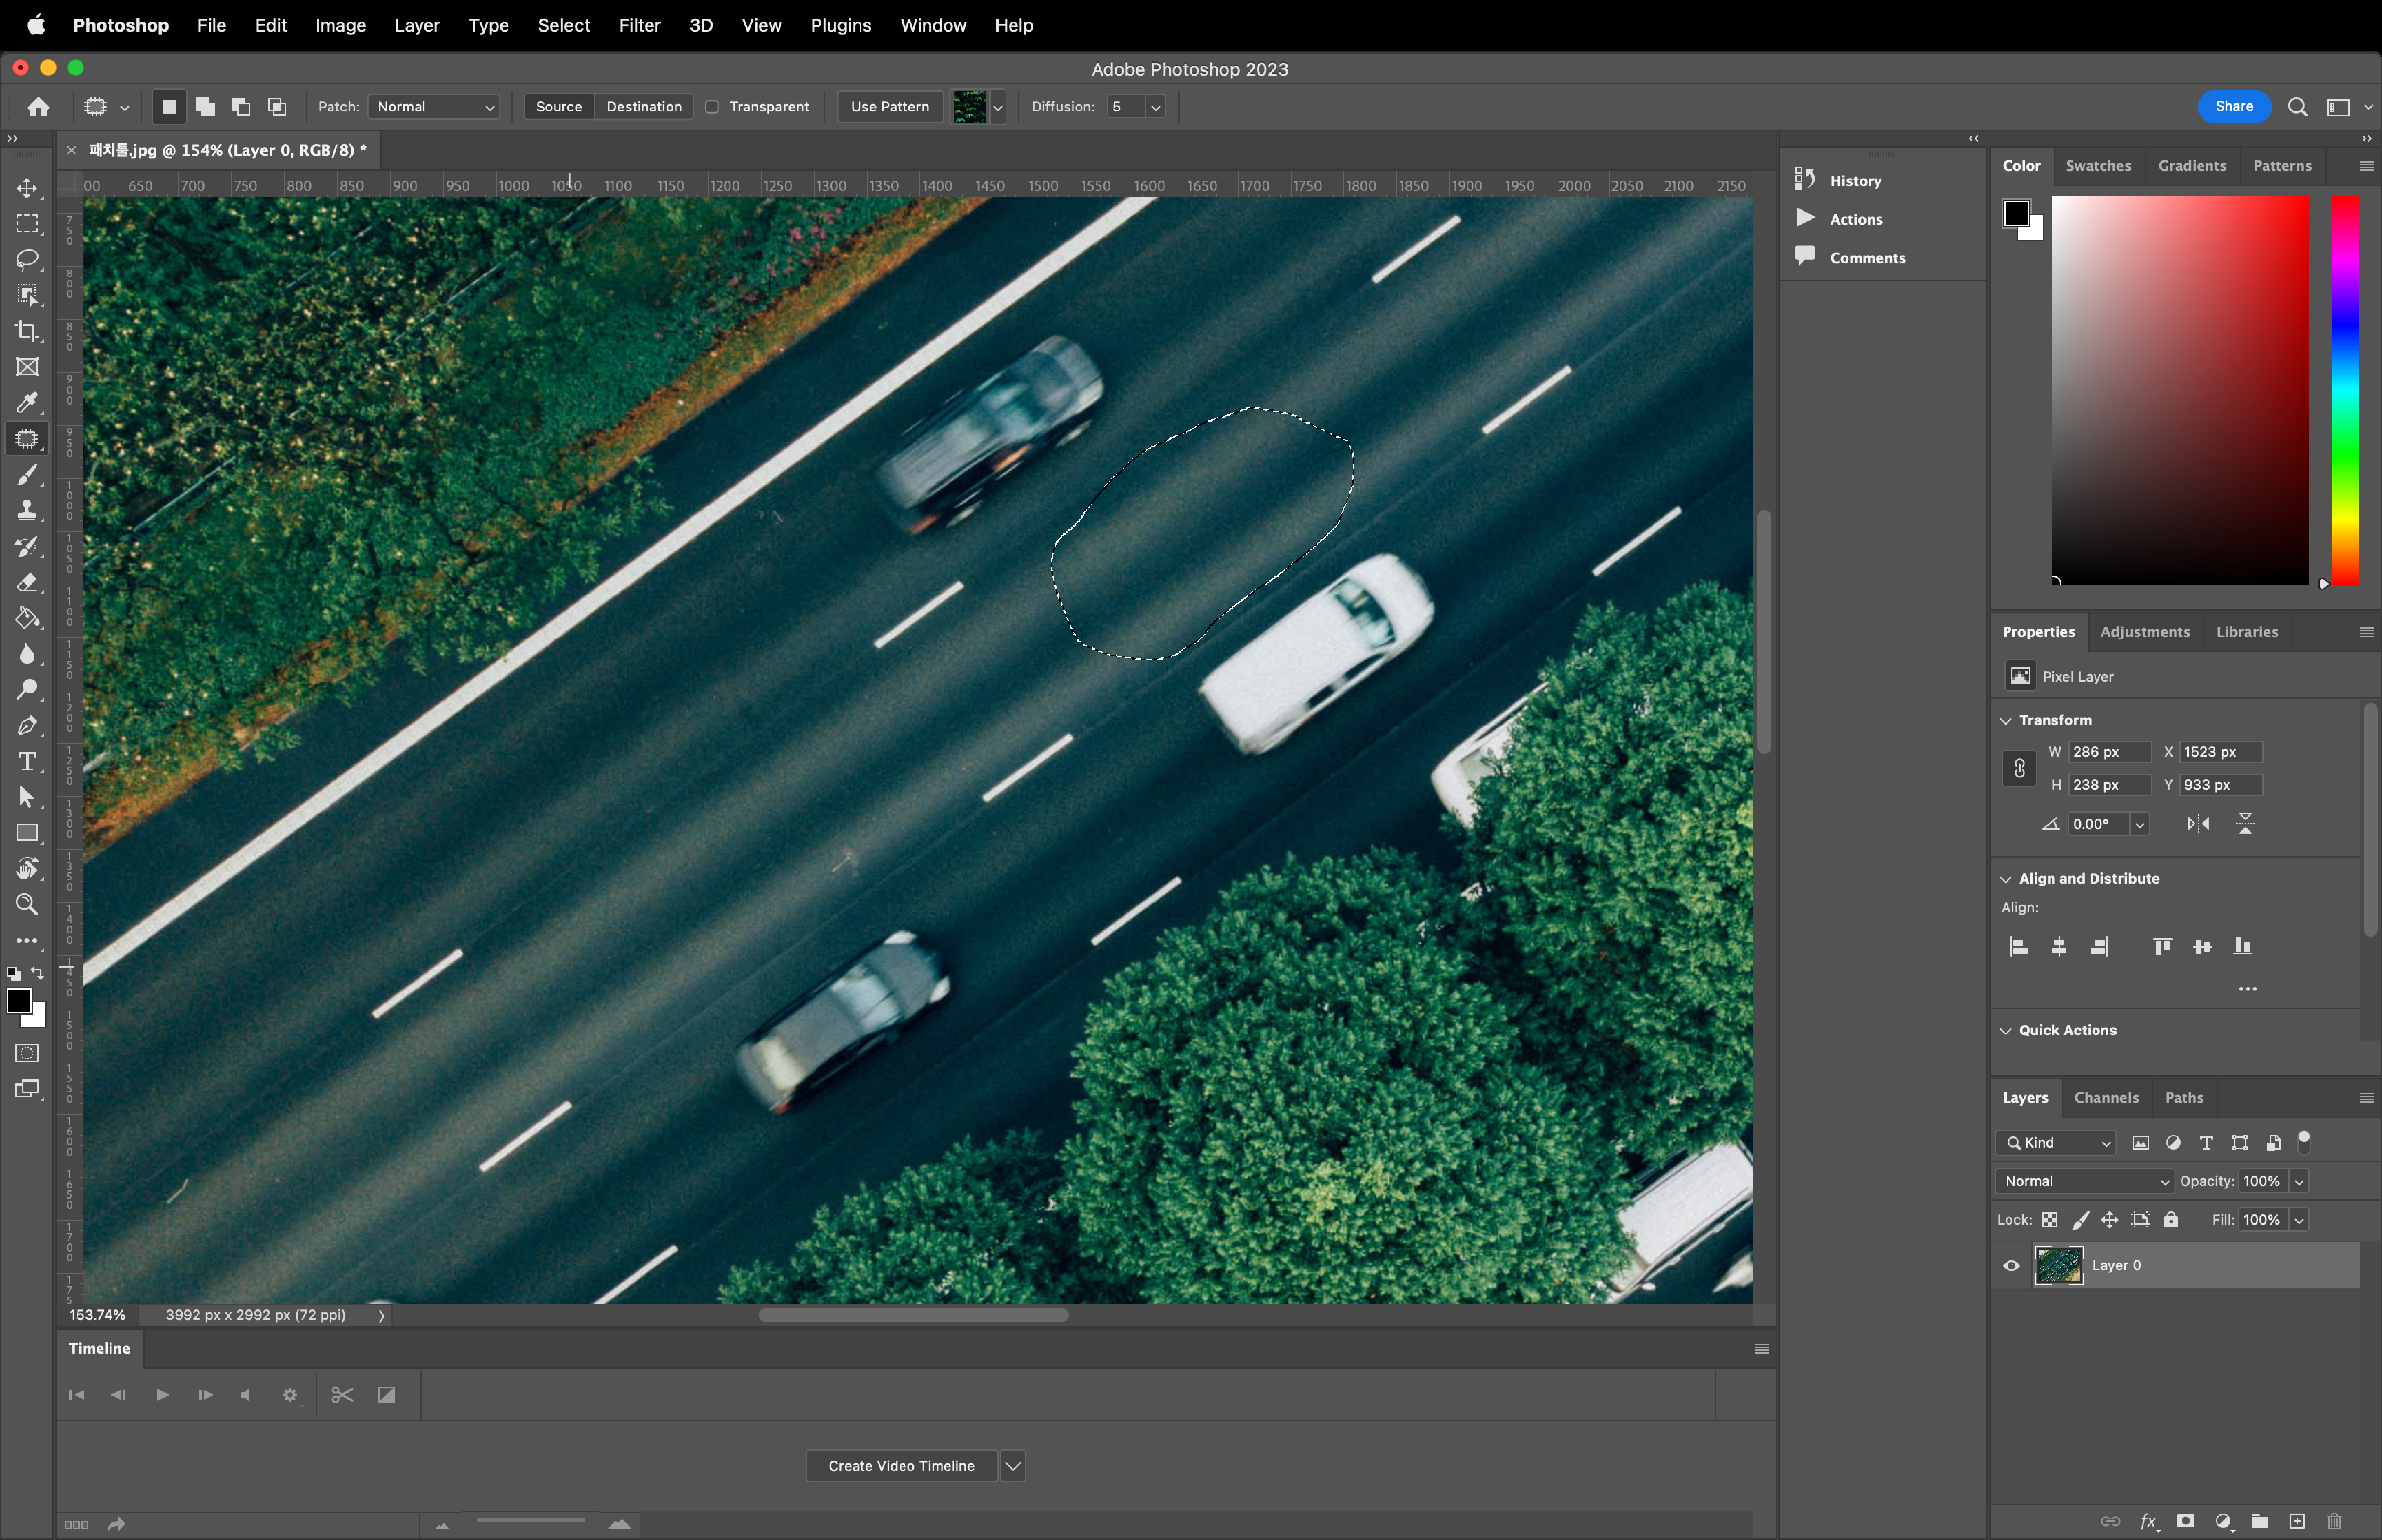Viewport: 2382px width, 1540px height.
Task: Flip layer horizontally in Transform
Action: (2198, 824)
